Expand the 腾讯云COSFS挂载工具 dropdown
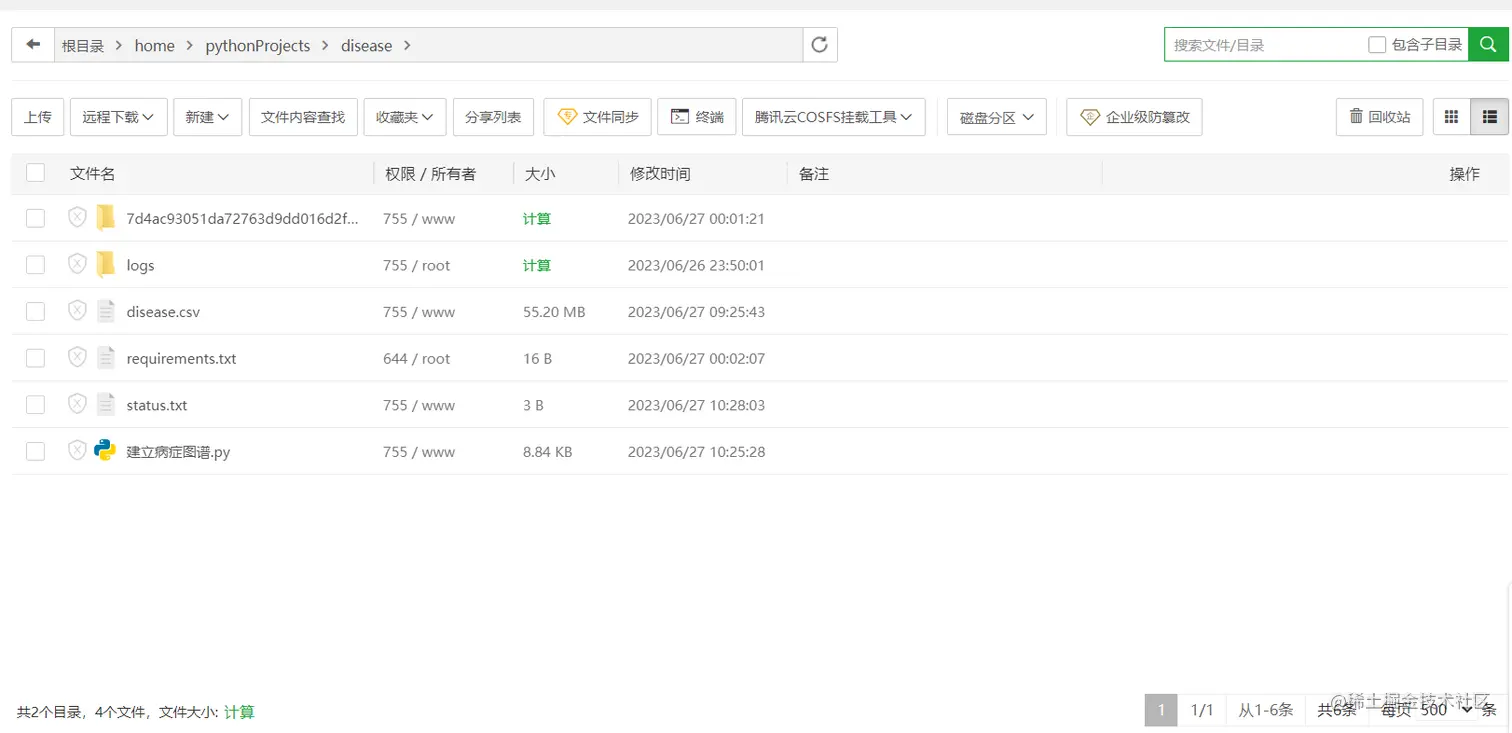 click(x=833, y=117)
